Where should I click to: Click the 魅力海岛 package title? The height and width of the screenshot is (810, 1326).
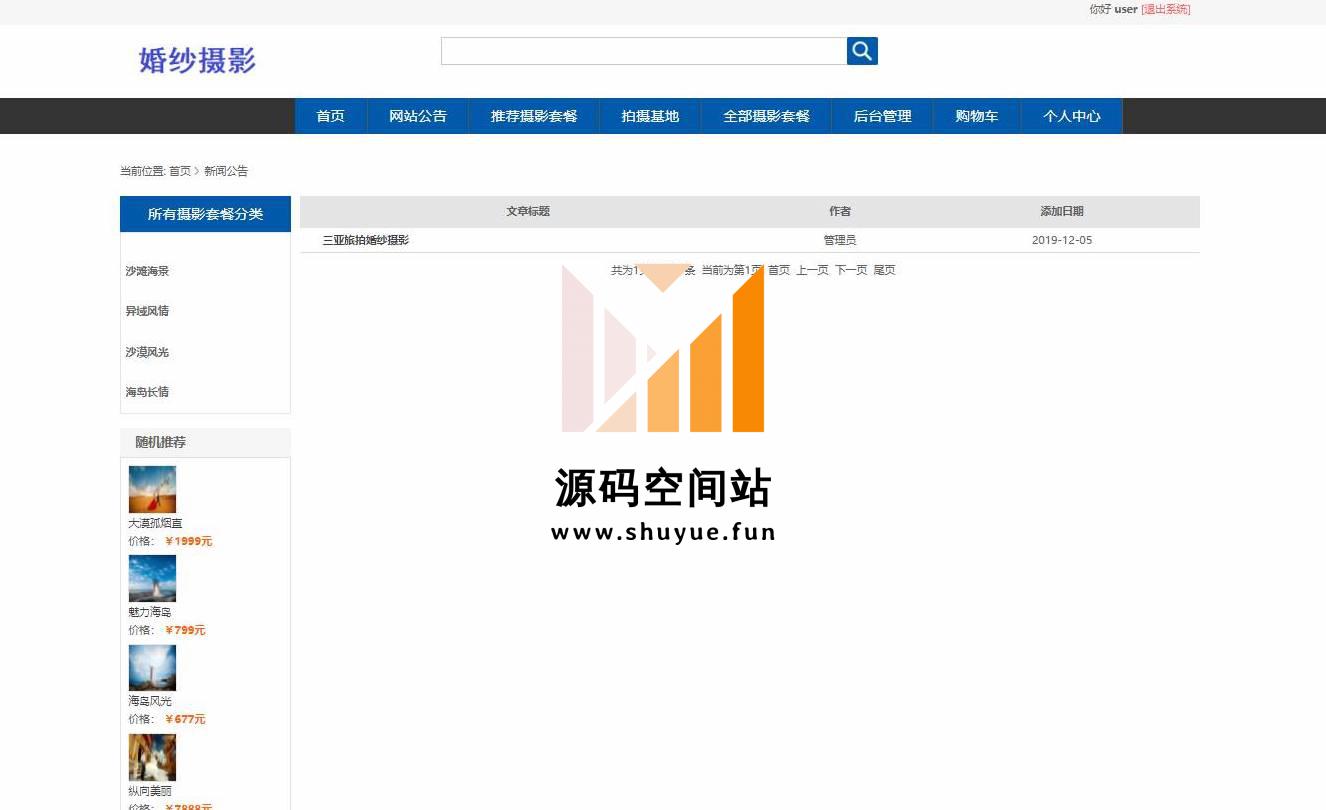(150, 612)
